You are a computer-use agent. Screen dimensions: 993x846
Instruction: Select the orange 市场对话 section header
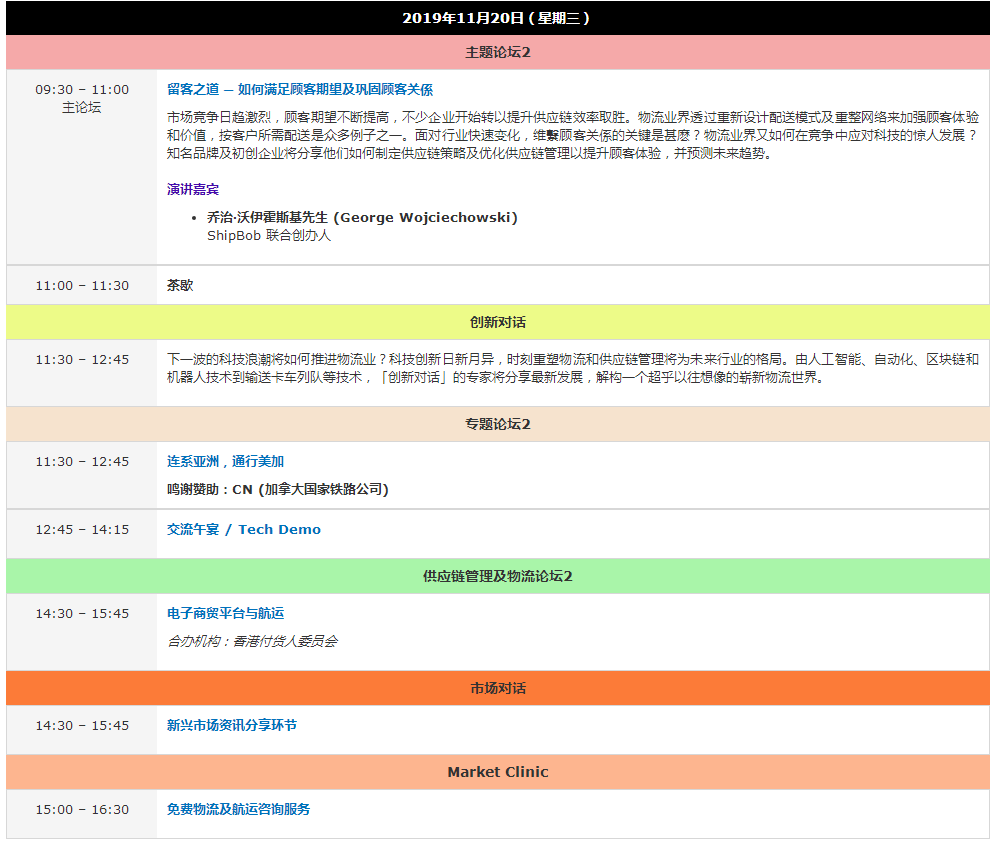(x=497, y=688)
